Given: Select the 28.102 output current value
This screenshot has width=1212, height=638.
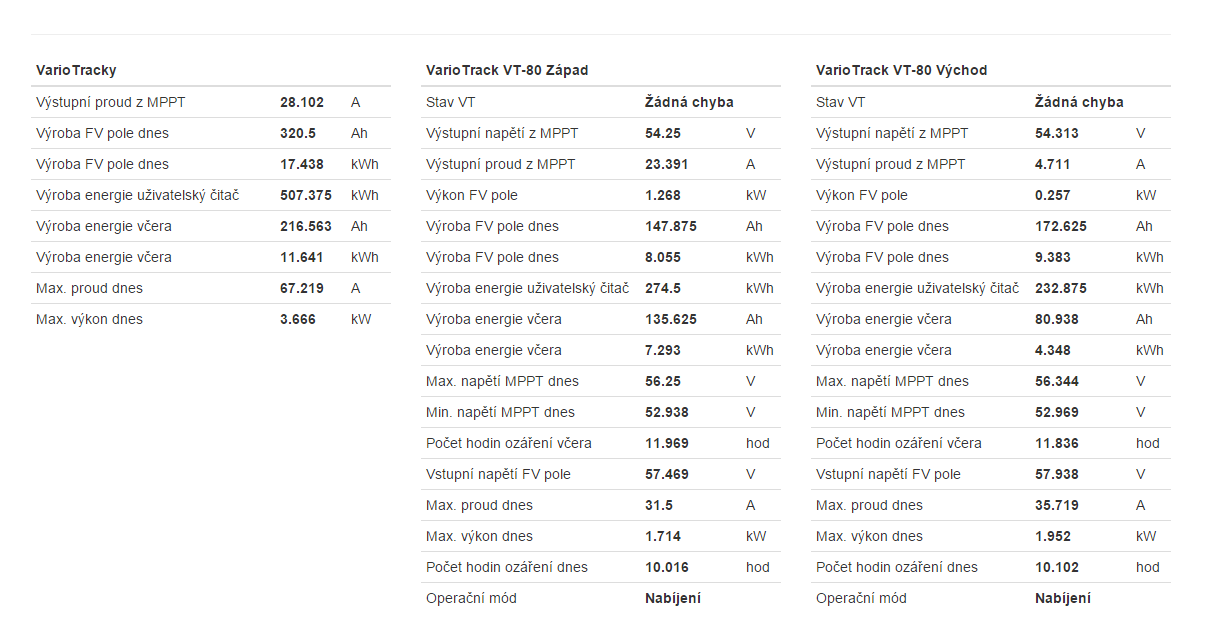Looking at the screenshot, I should pos(302,102).
